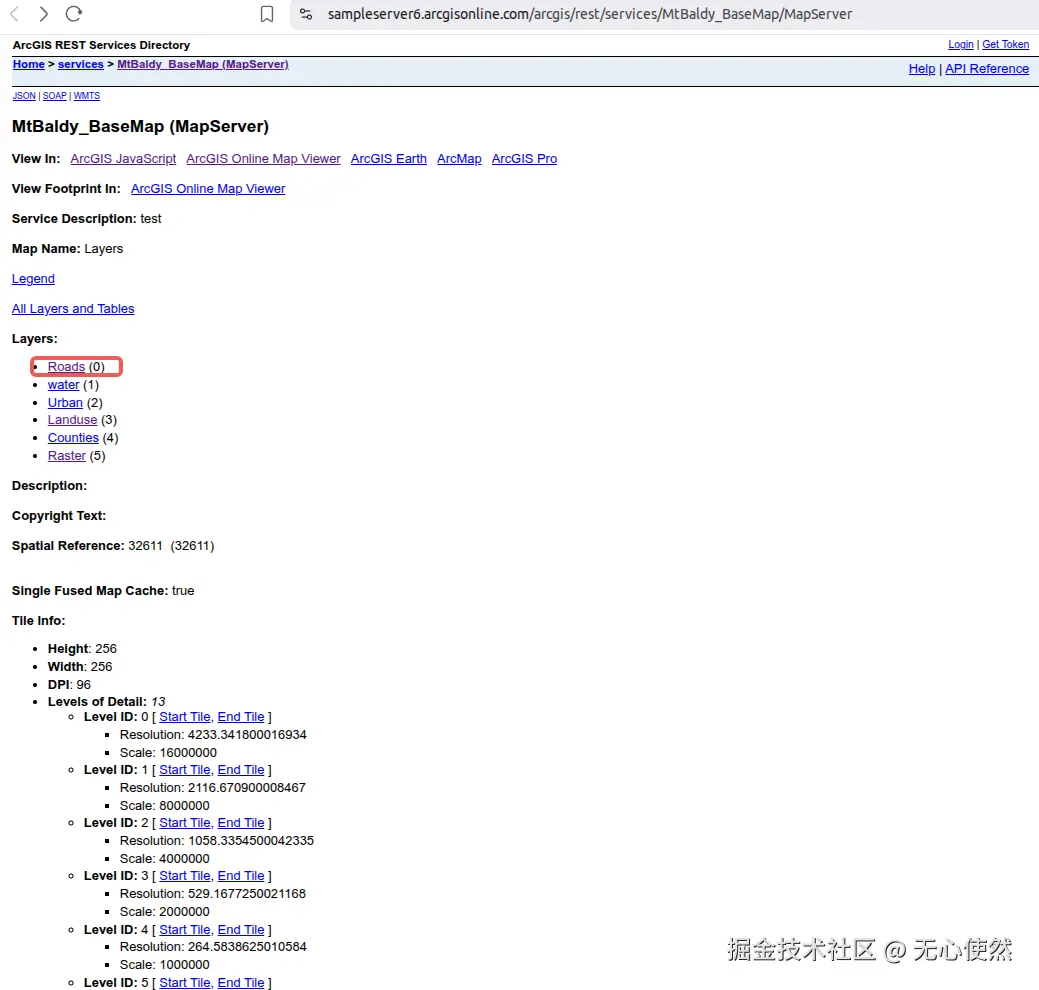Open All Layers and Tables
This screenshot has width=1039, height=990.
coord(73,309)
